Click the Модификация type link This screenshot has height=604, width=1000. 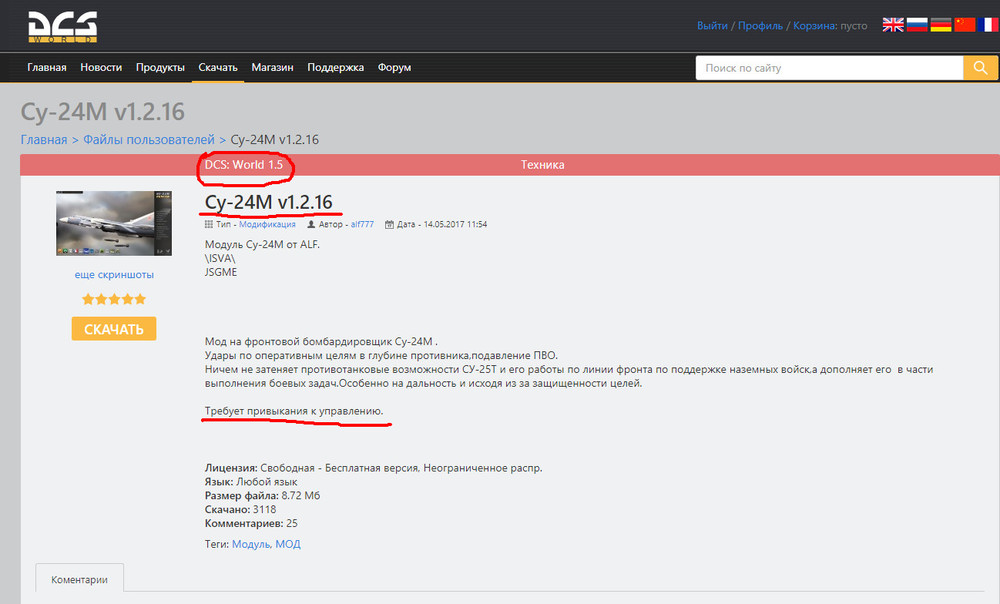(x=267, y=225)
